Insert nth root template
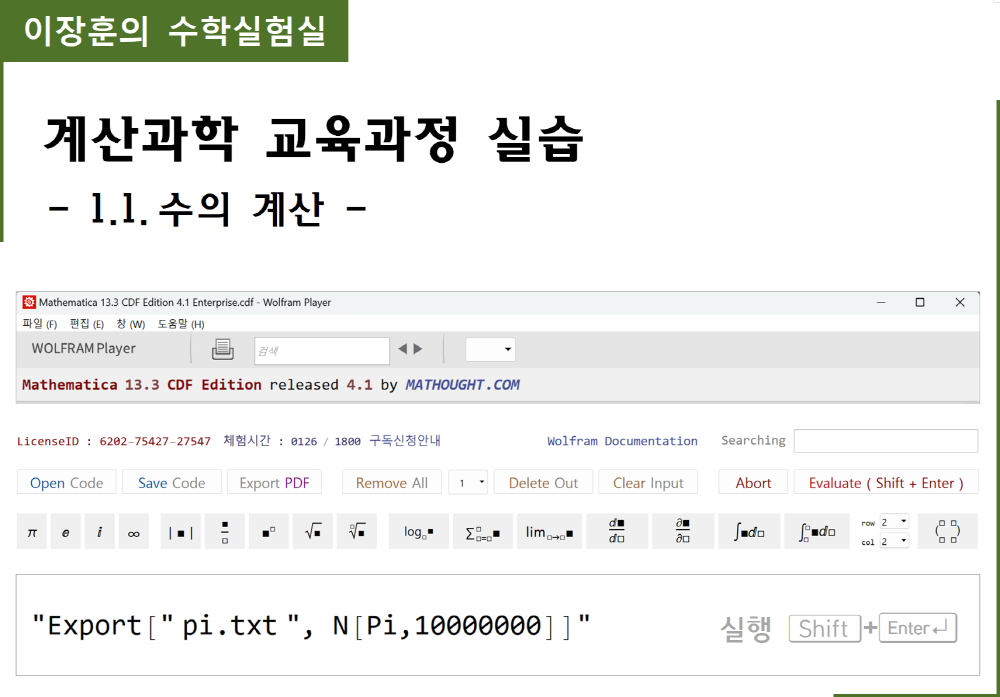Screen dimensions: 1000x697 point(357,532)
